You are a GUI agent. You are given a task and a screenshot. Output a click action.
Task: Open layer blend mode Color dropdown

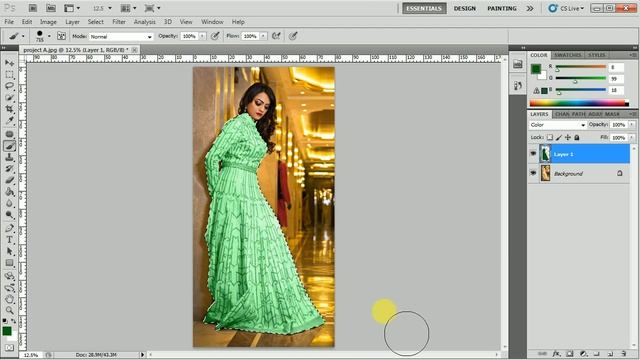coord(558,125)
